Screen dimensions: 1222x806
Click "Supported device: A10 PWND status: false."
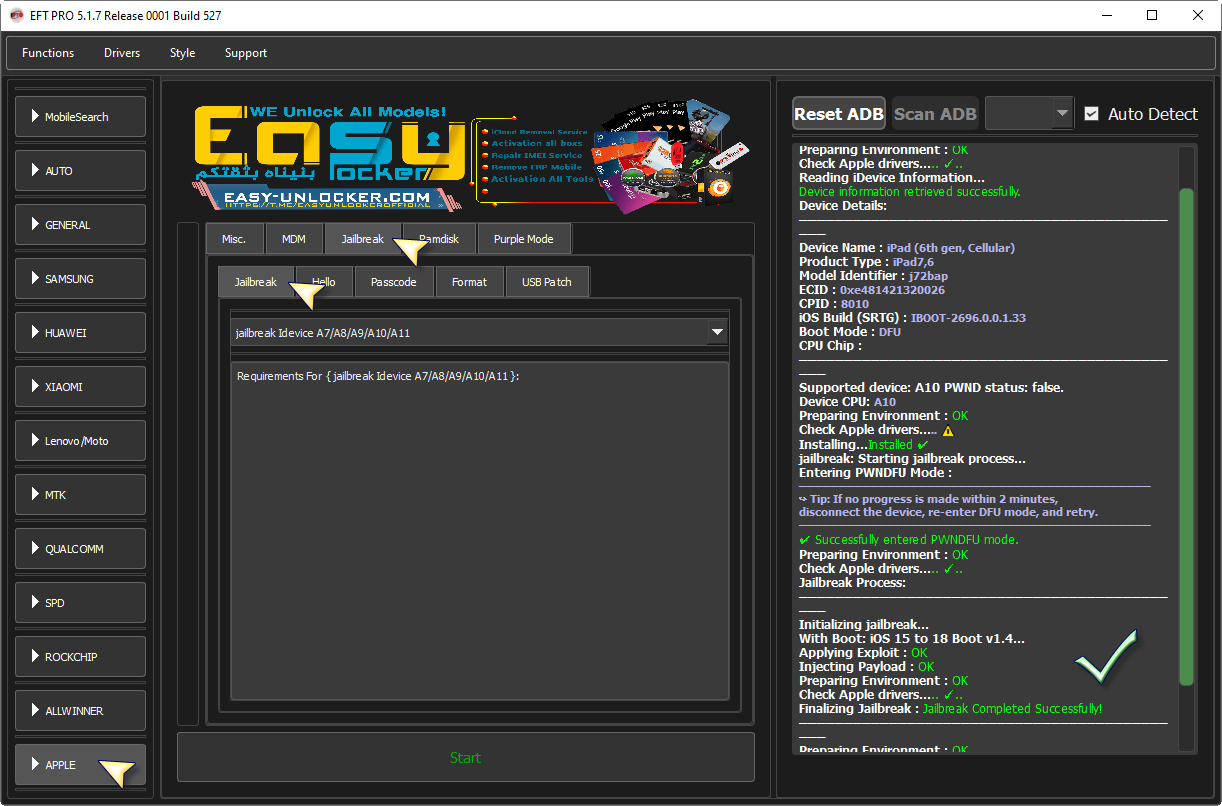(x=931, y=387)
